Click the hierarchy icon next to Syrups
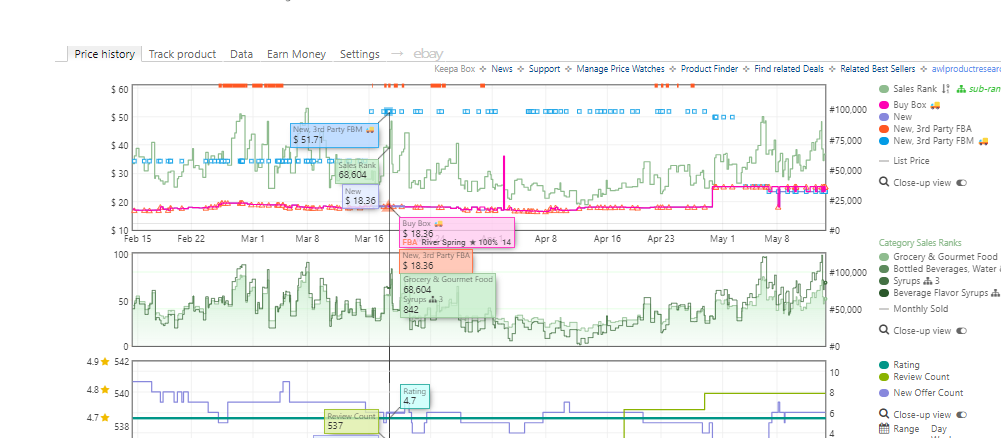 (x=928, y=281)
